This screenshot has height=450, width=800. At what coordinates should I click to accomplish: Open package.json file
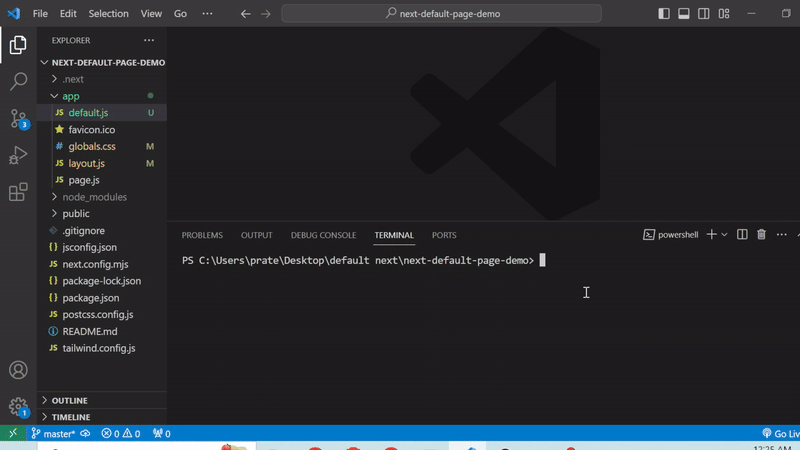coord(102,298)
